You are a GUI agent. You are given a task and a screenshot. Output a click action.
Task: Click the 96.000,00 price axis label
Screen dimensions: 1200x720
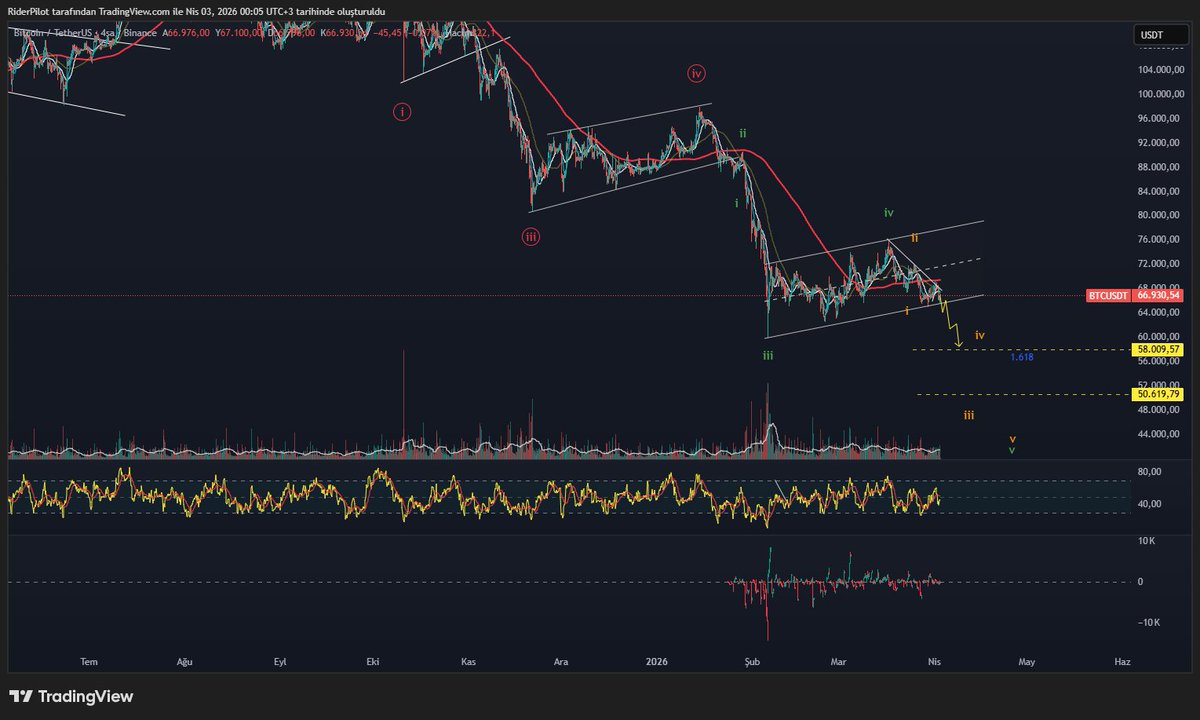[1161, 118]
